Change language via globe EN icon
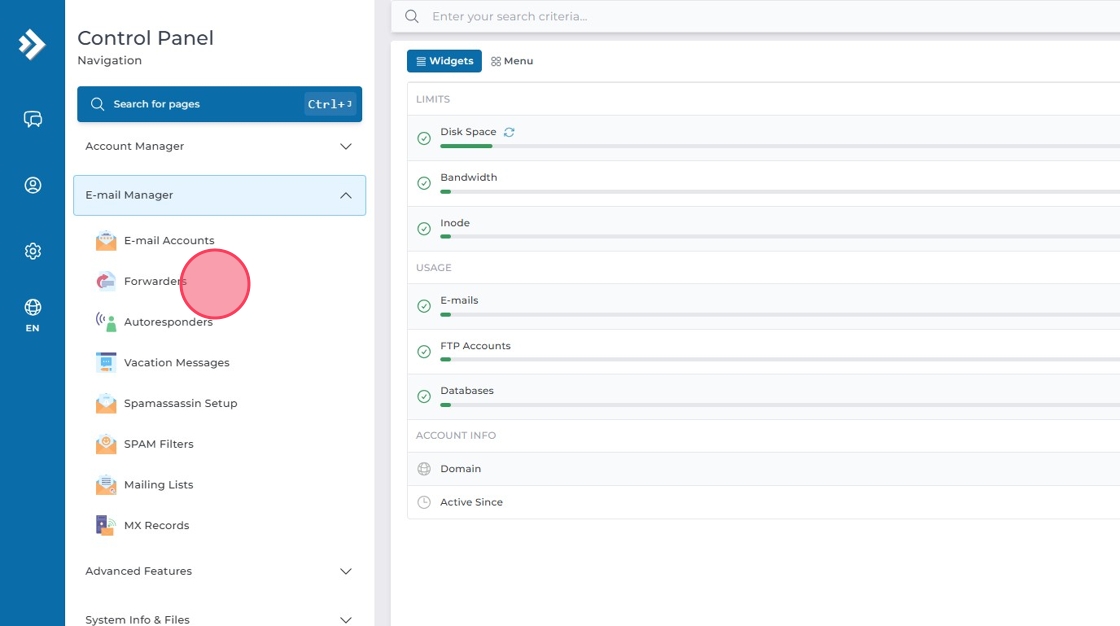Screen dimensions: 1120x626 pos(33,314)
